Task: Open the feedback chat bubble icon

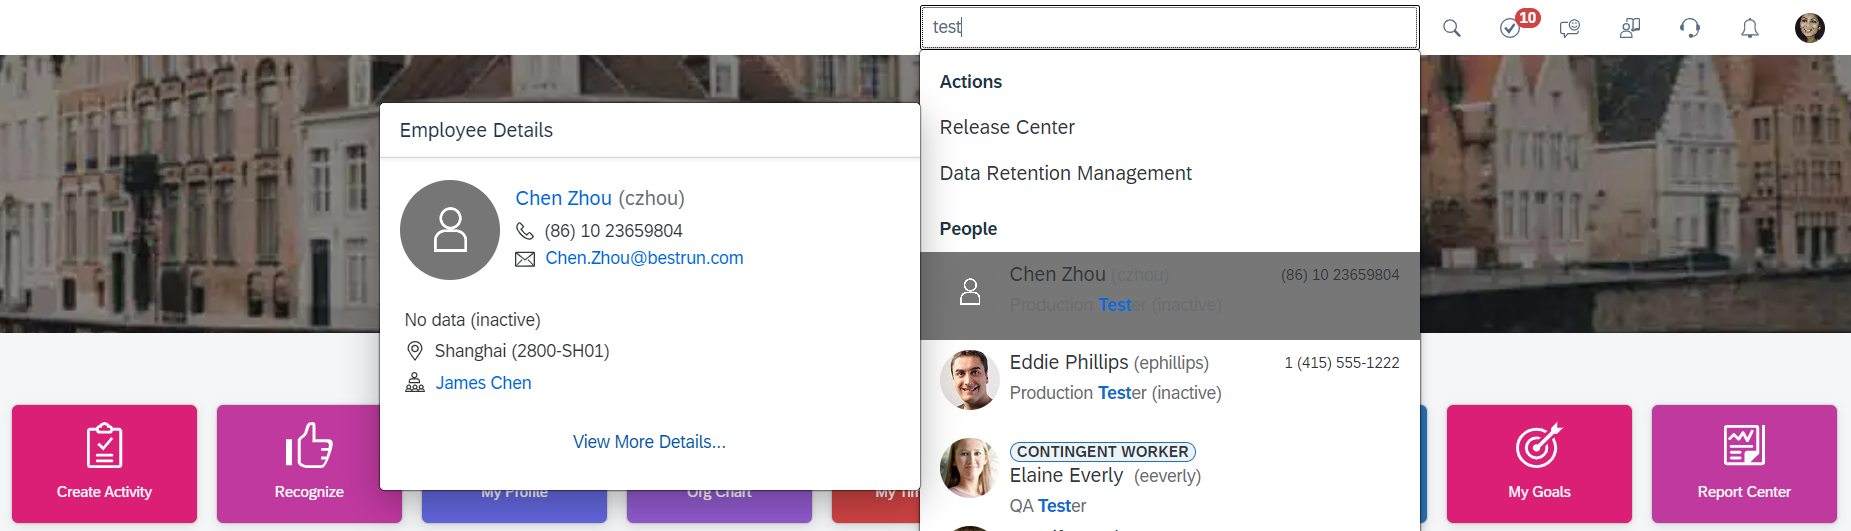Action: tap(1570, 28)
